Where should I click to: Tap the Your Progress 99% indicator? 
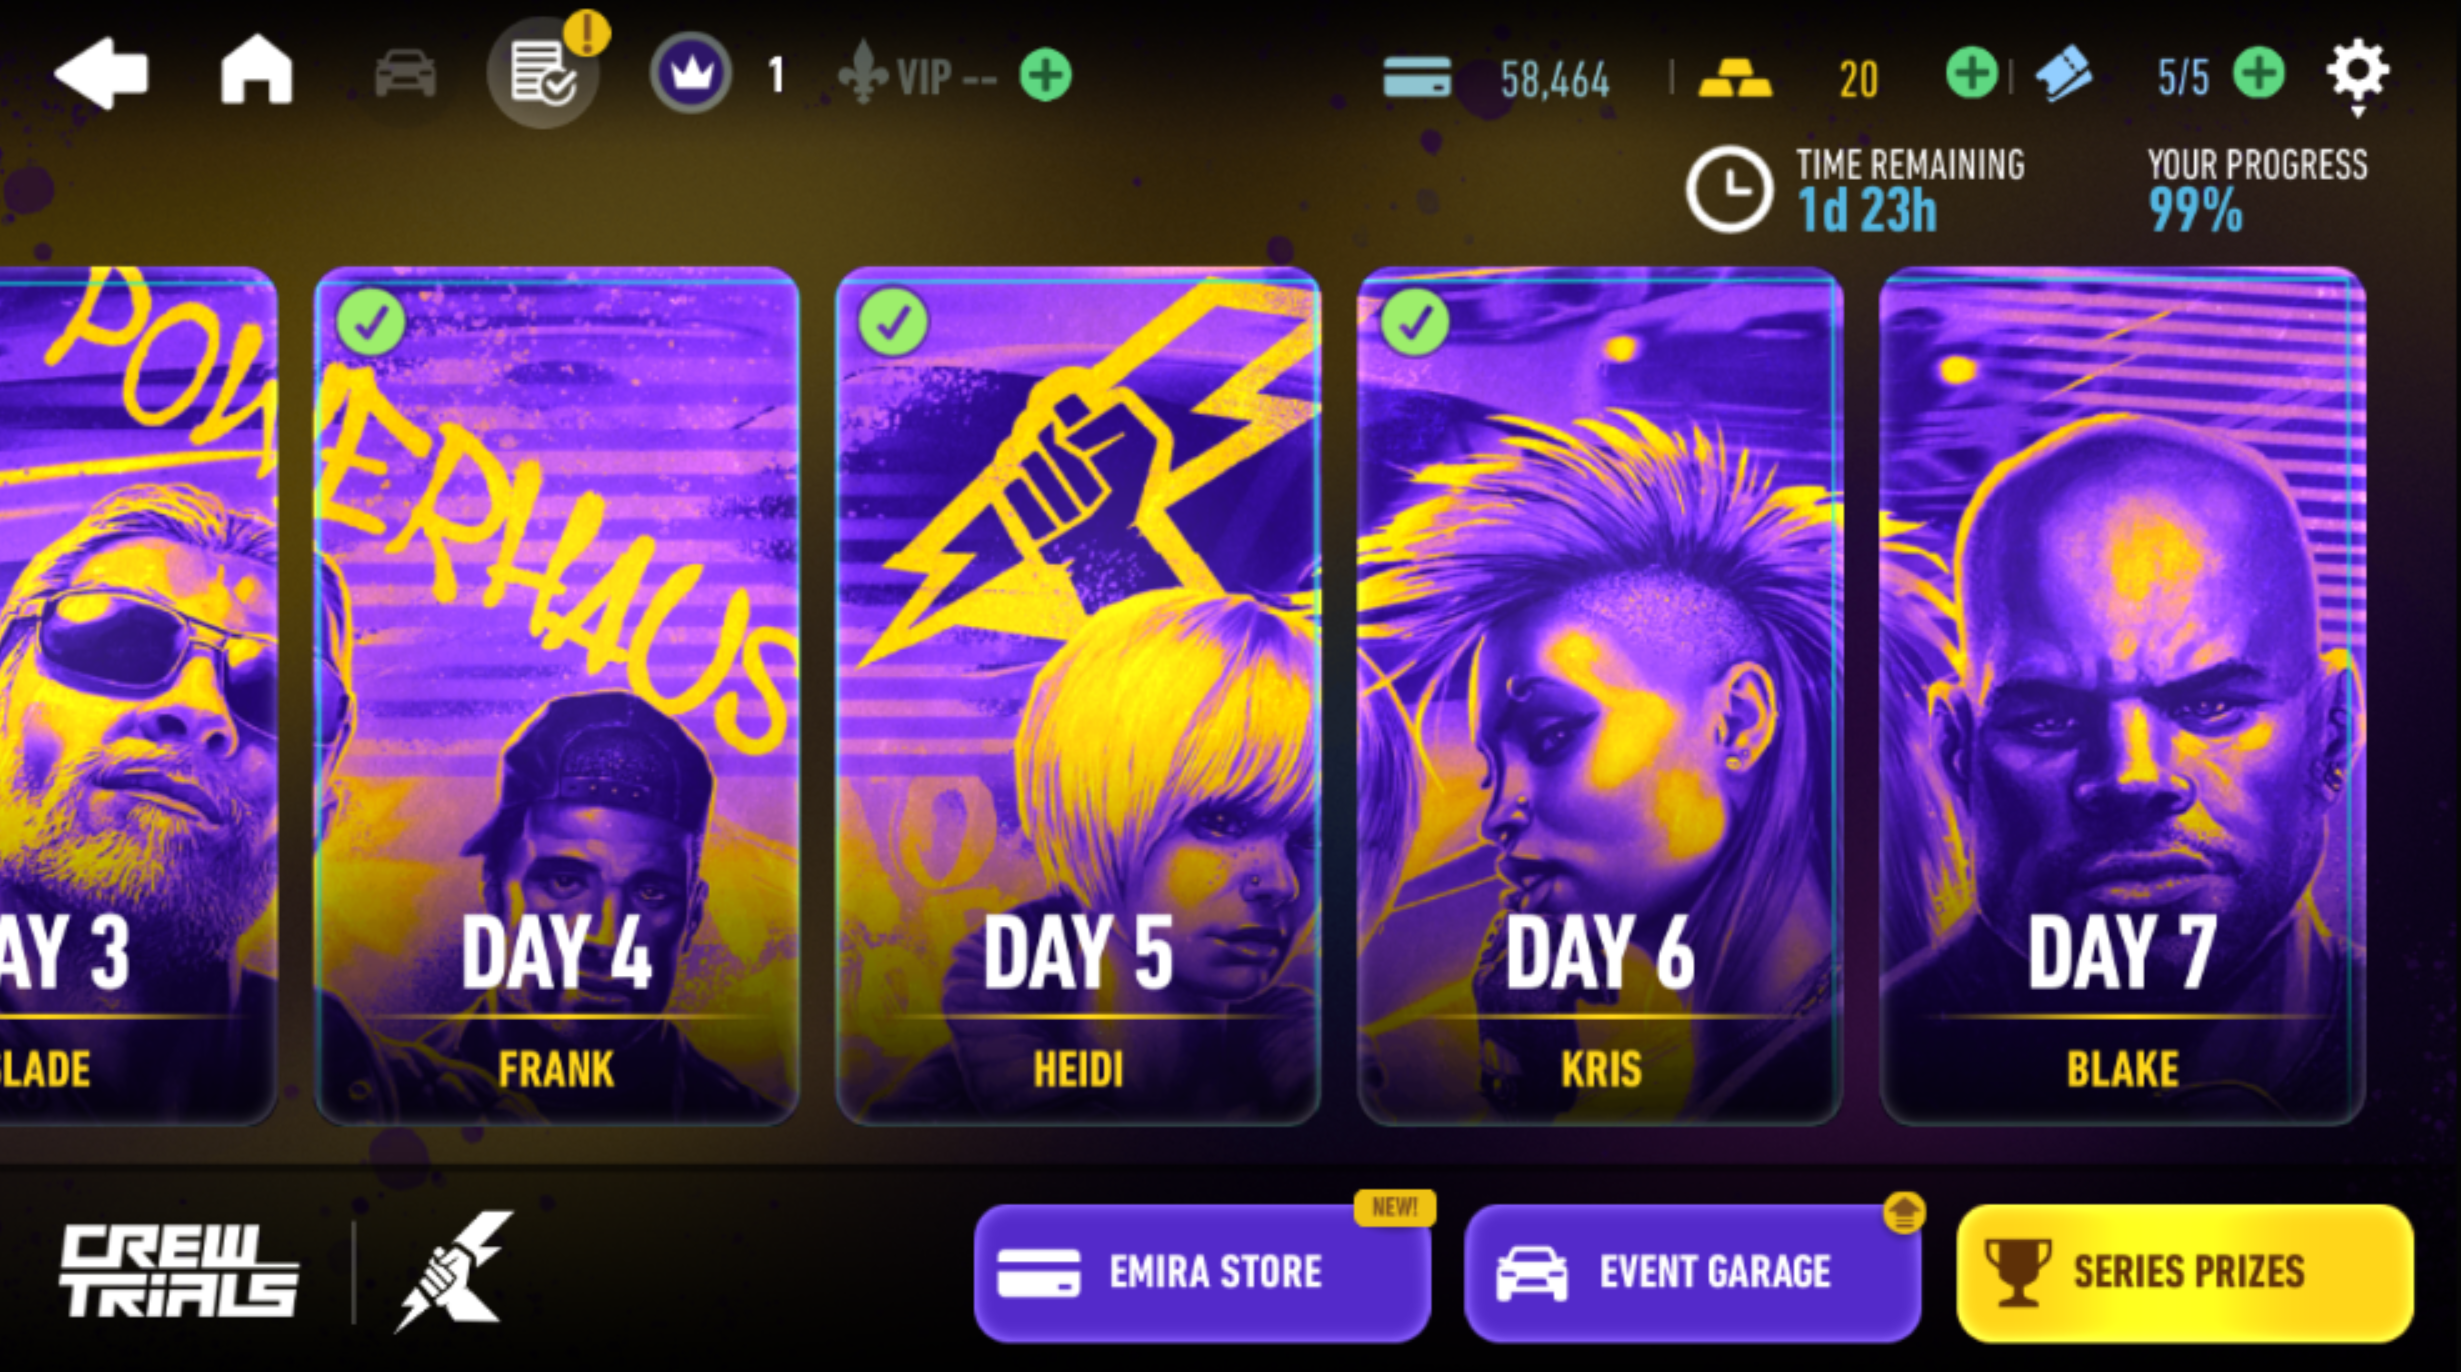2257,190
